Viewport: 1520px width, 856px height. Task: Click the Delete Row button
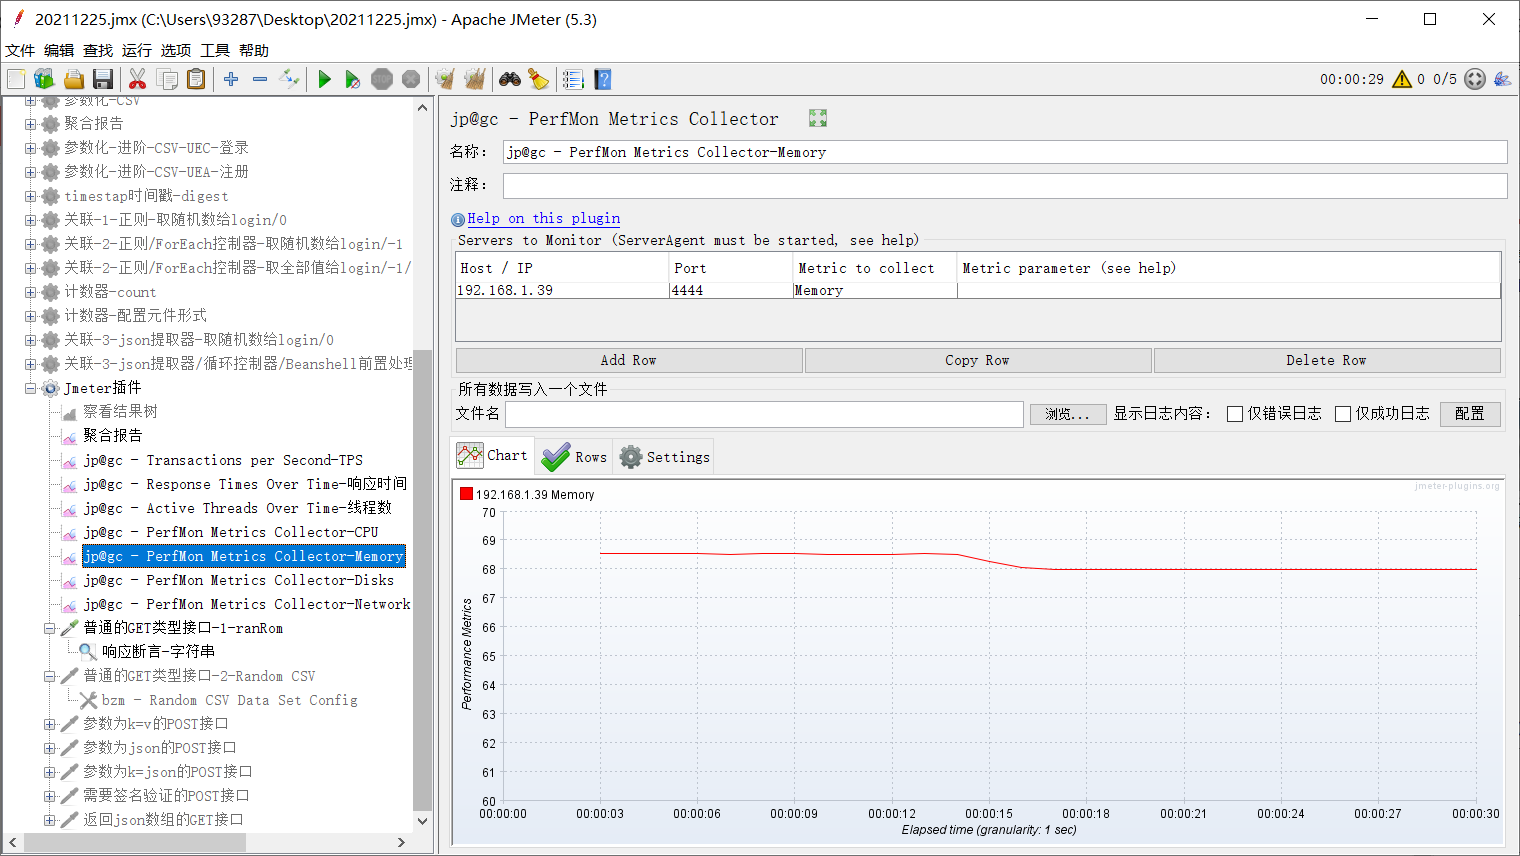1327,360
